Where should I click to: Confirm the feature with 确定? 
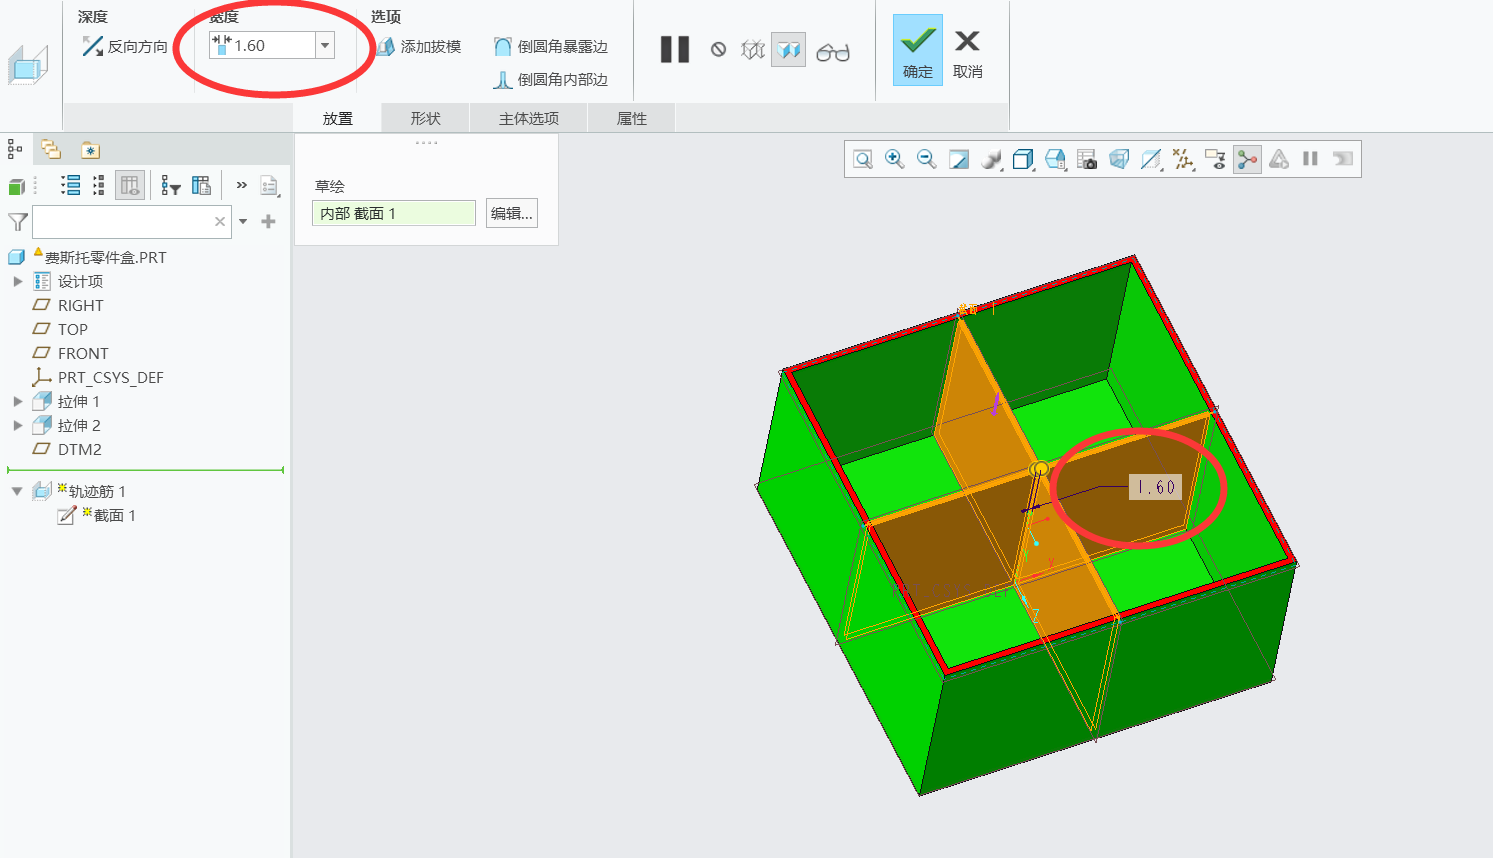point(918,50)
